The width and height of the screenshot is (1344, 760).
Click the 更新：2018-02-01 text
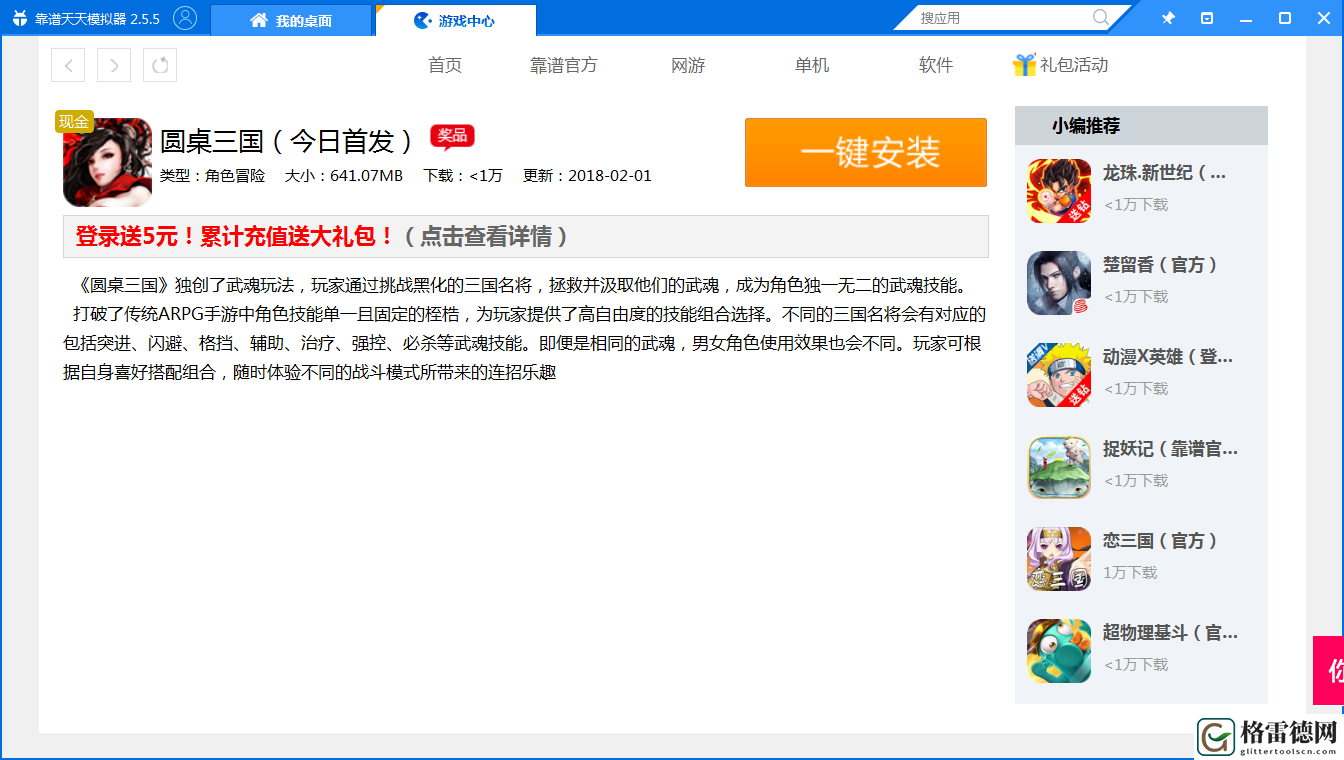click(x=587, y=176)
